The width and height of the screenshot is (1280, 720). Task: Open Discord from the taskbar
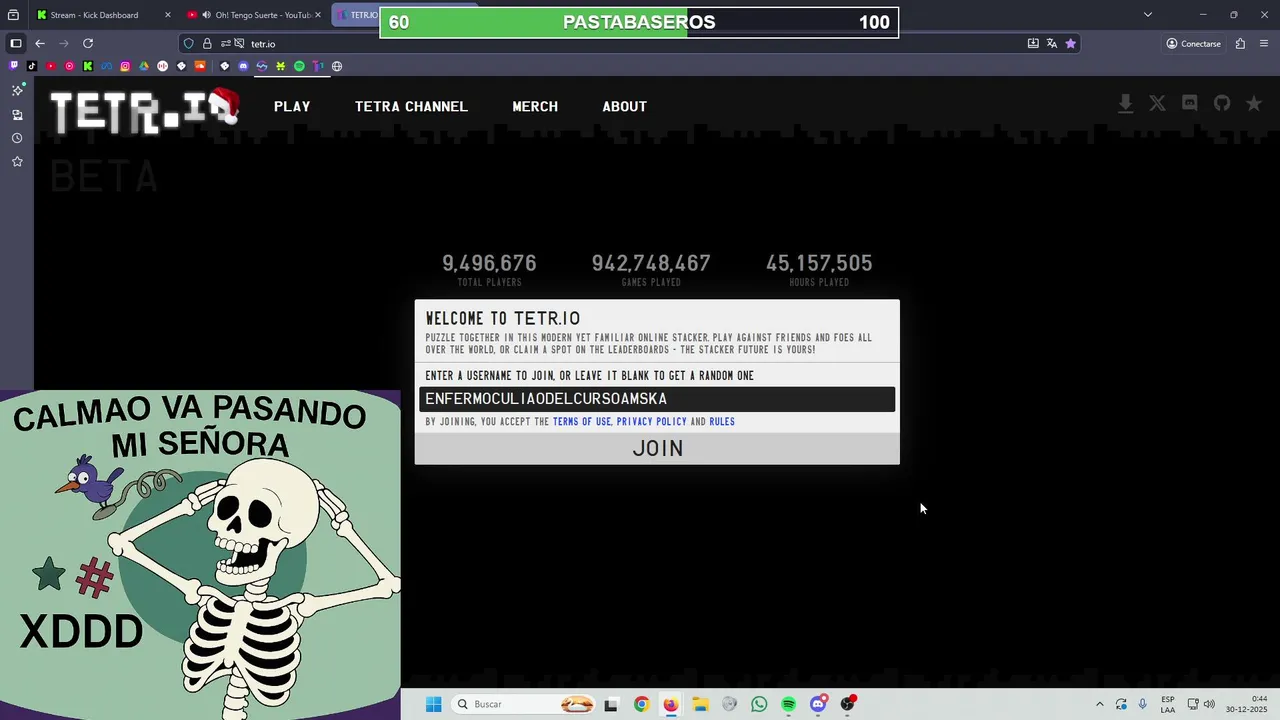tap(818, 704)
